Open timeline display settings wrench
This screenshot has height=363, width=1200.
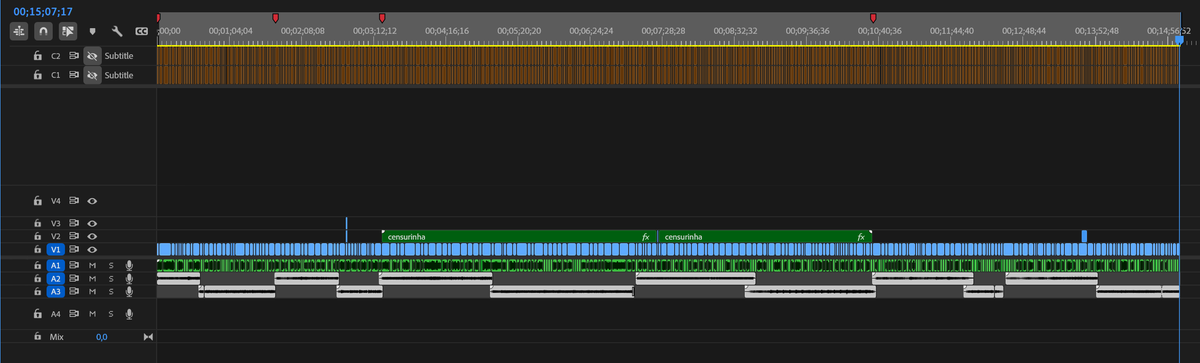coord(117,32)
